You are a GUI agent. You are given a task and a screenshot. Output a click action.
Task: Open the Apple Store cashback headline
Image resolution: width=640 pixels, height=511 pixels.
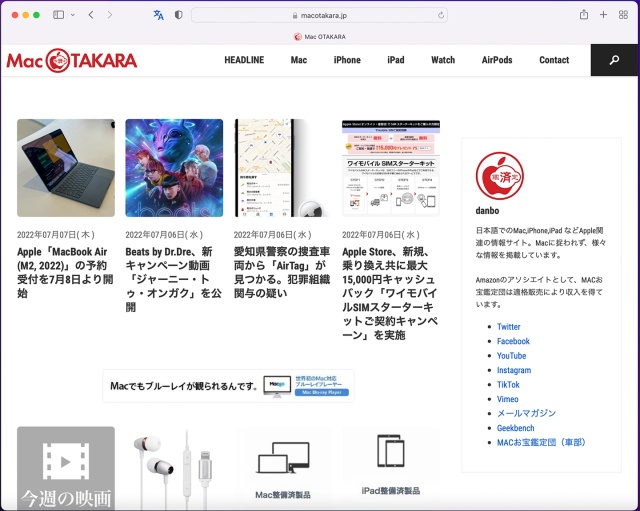tap(390, 293)
